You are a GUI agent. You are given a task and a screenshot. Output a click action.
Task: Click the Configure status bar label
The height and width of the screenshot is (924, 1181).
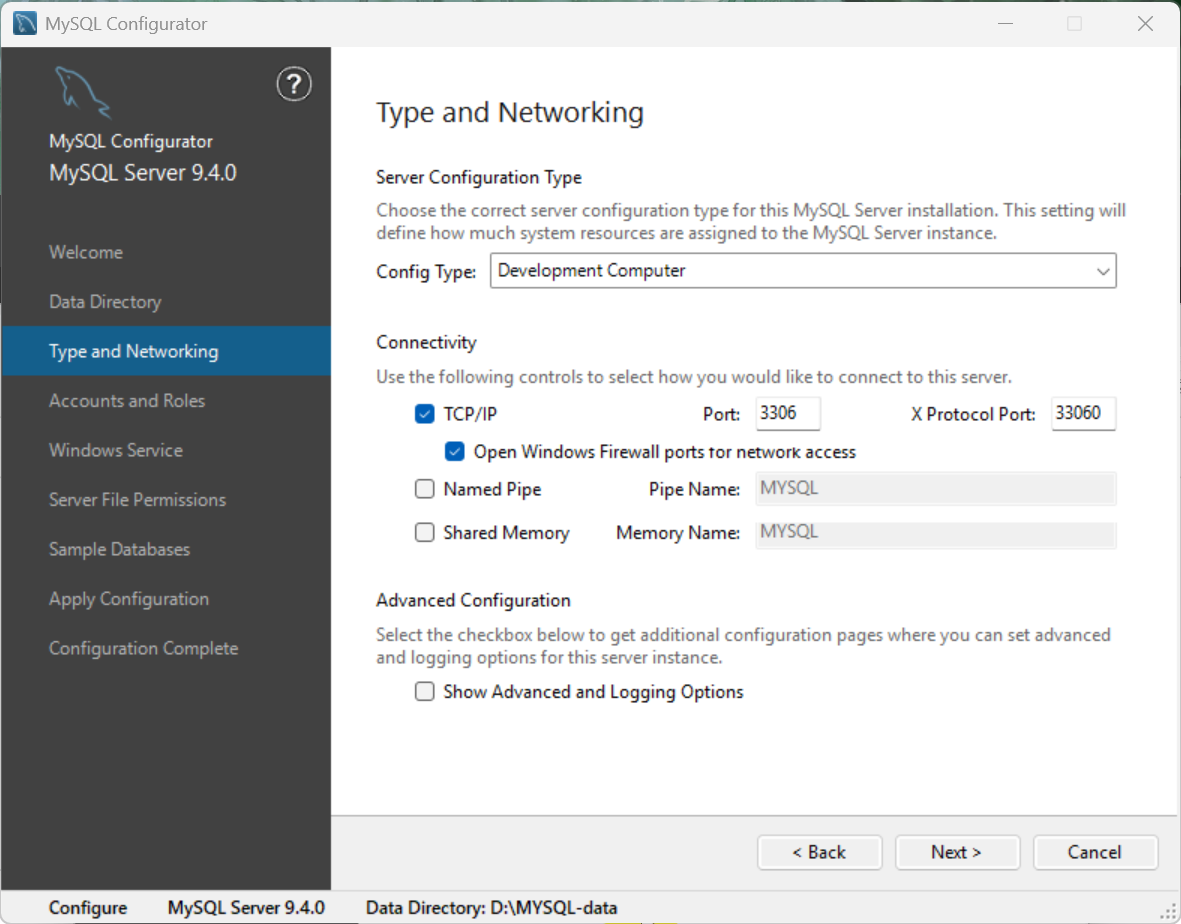point(87,908)
